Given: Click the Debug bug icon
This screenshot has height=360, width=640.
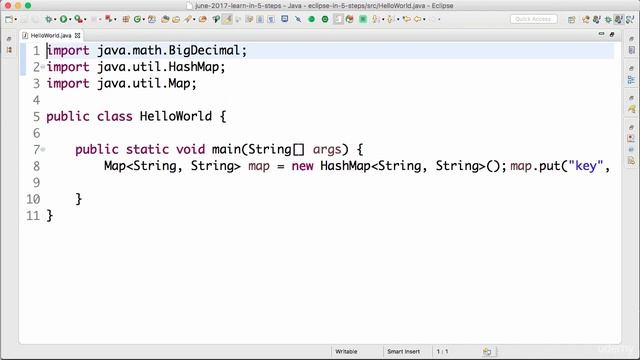Looking at the screenshot, I should 49,19.
